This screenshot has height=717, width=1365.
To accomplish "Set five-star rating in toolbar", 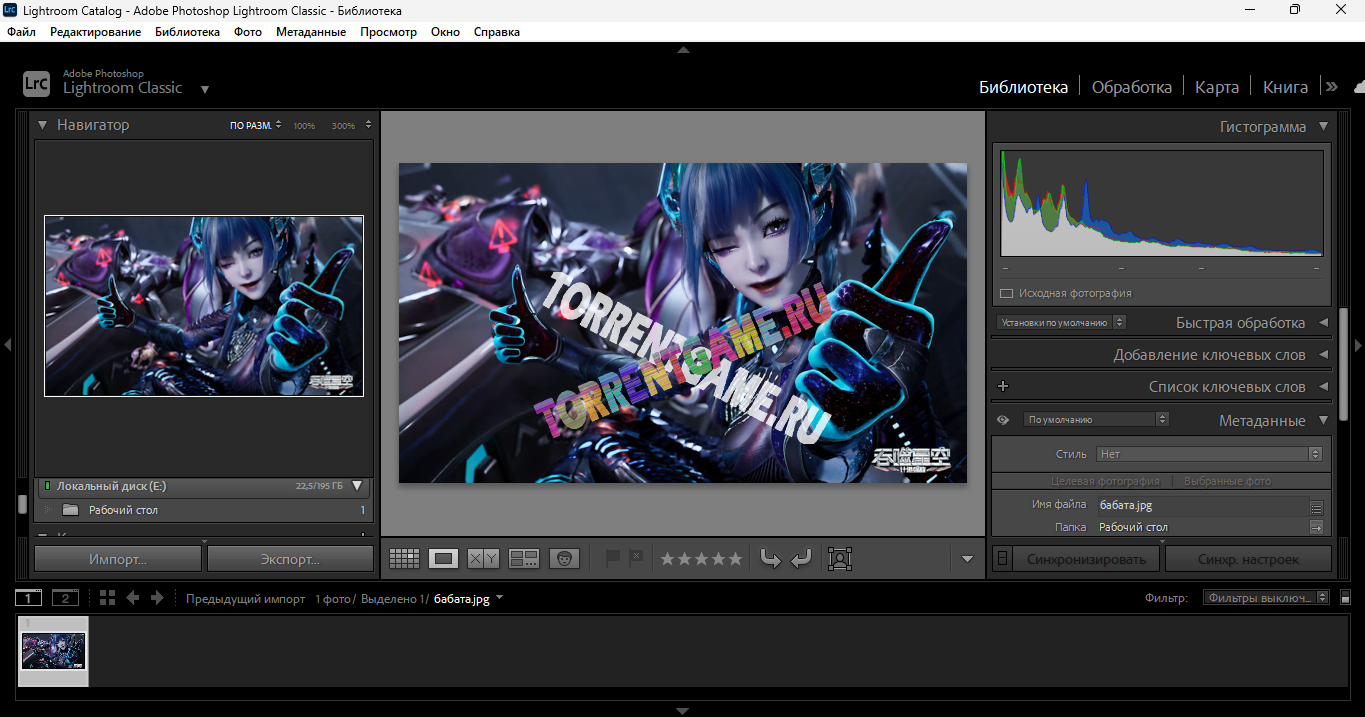I will point(735,559).
